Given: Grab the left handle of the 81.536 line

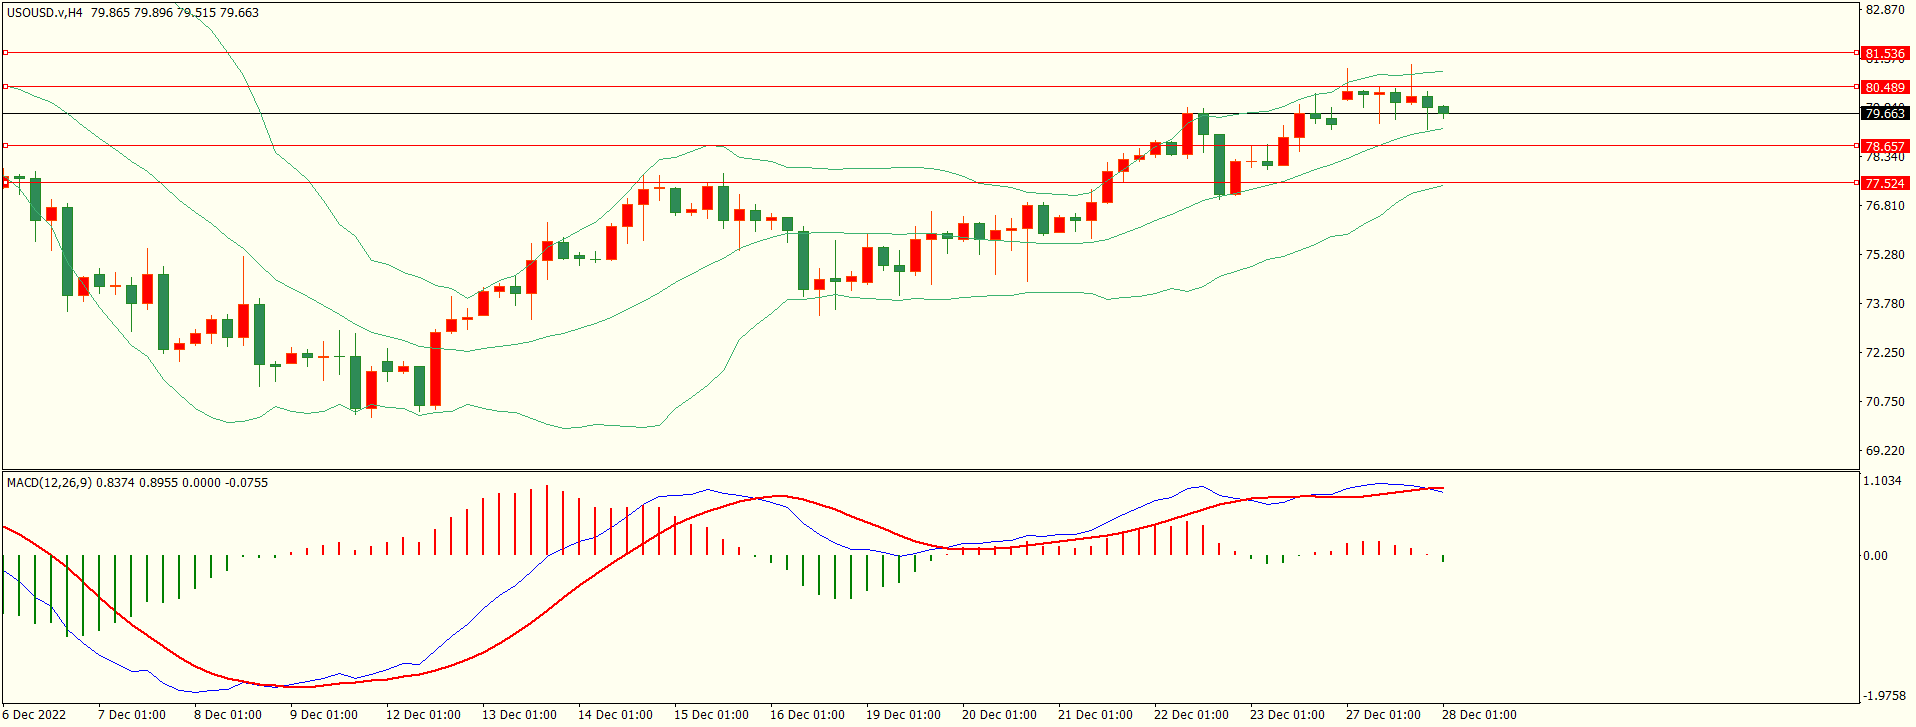Looking at the screenshot, I should (6, 52).
